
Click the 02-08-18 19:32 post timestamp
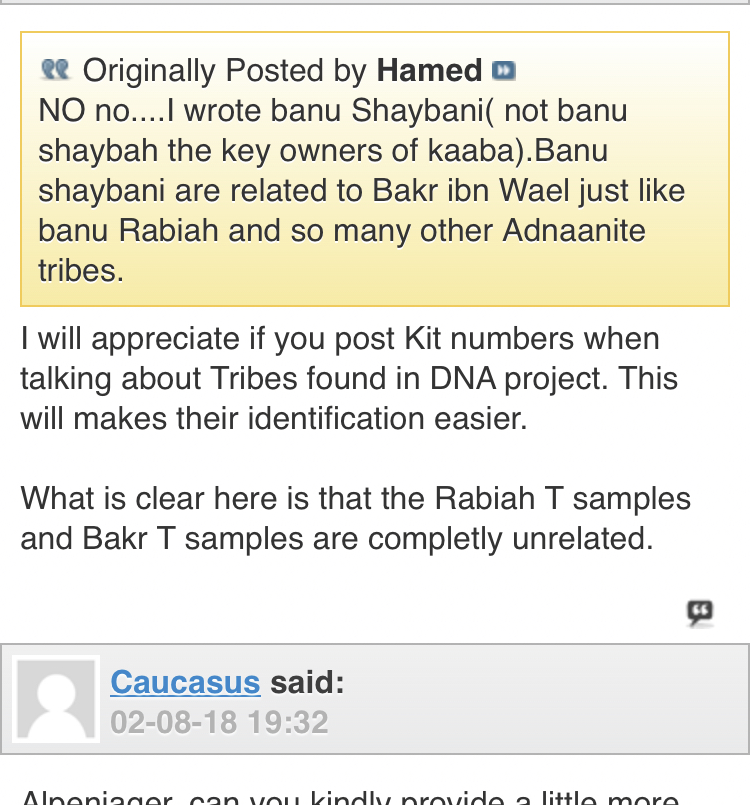[219, 722]
